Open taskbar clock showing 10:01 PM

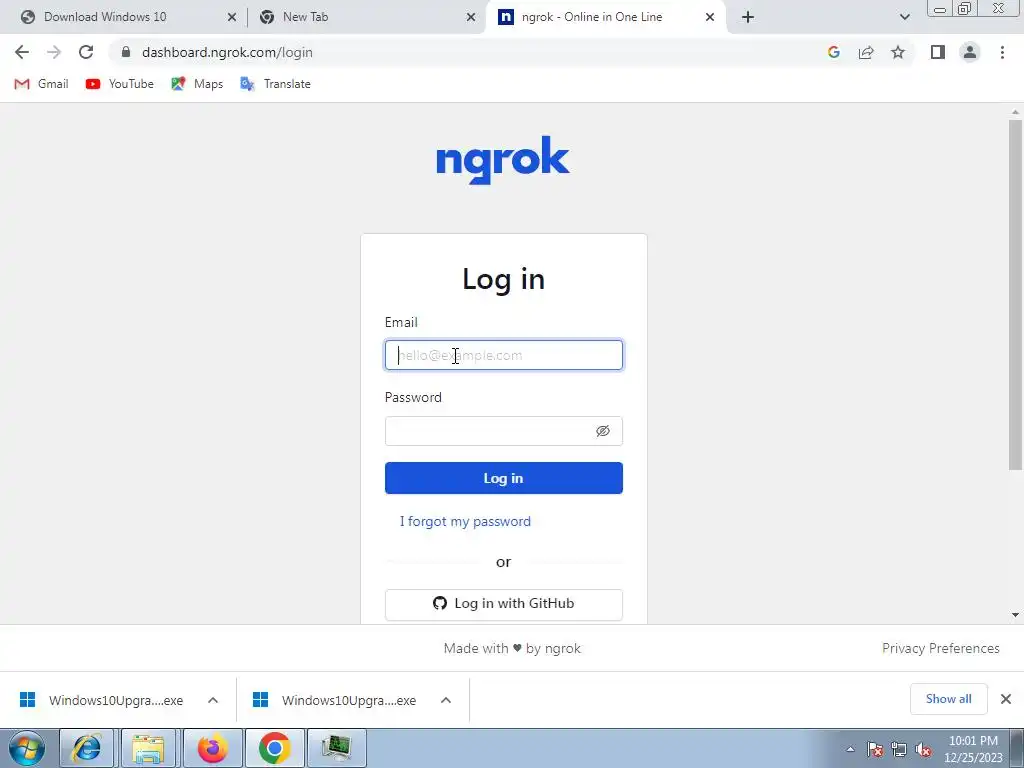[973, 749]
